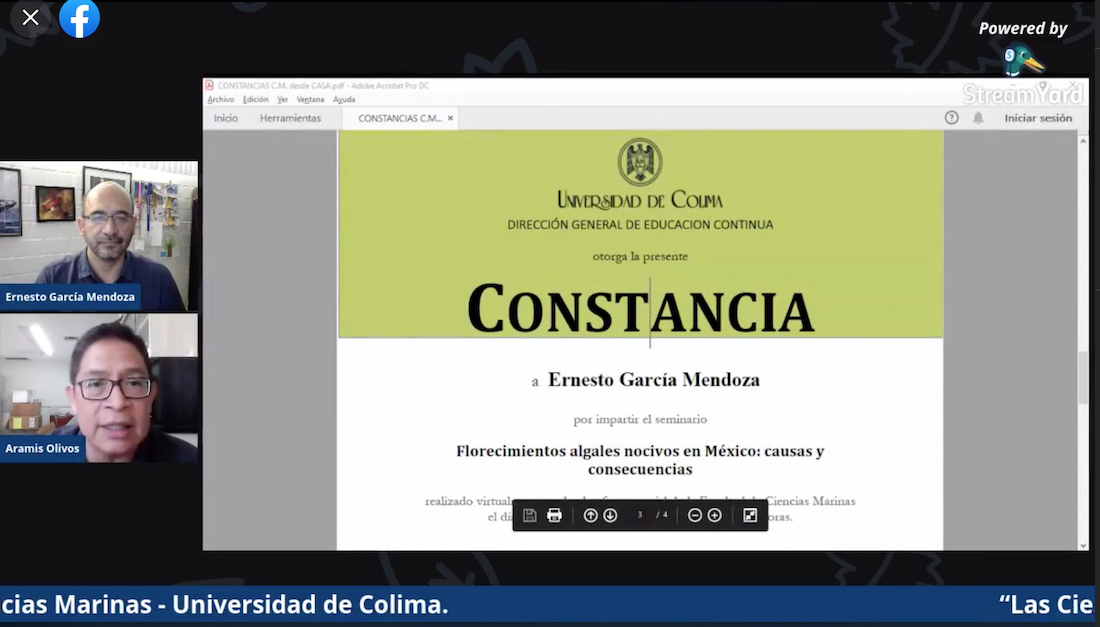Go to the previous page with the up arrow
The width and height of the screenshot is (1100, 627).
tap(591, 515)
